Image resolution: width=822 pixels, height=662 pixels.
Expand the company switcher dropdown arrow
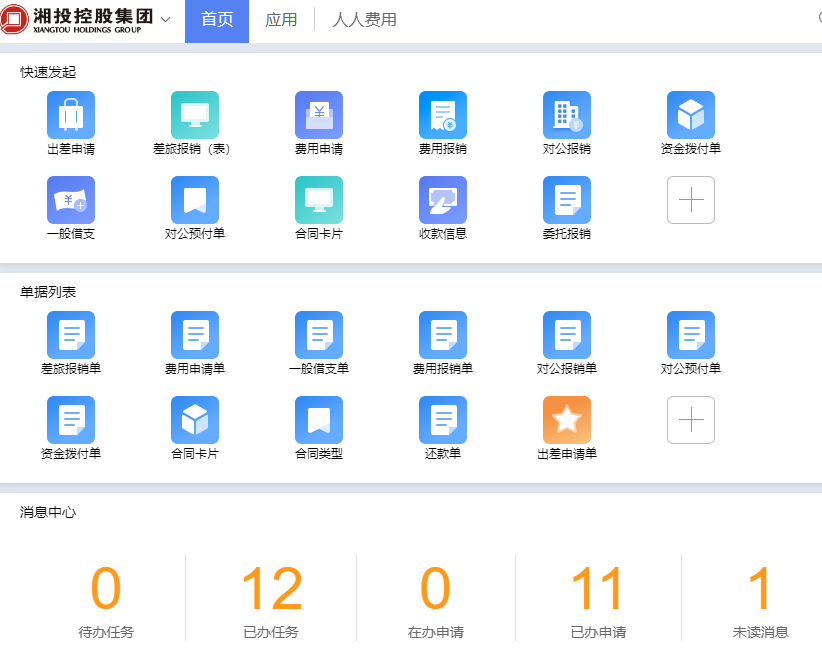click(x=165, y=20)
